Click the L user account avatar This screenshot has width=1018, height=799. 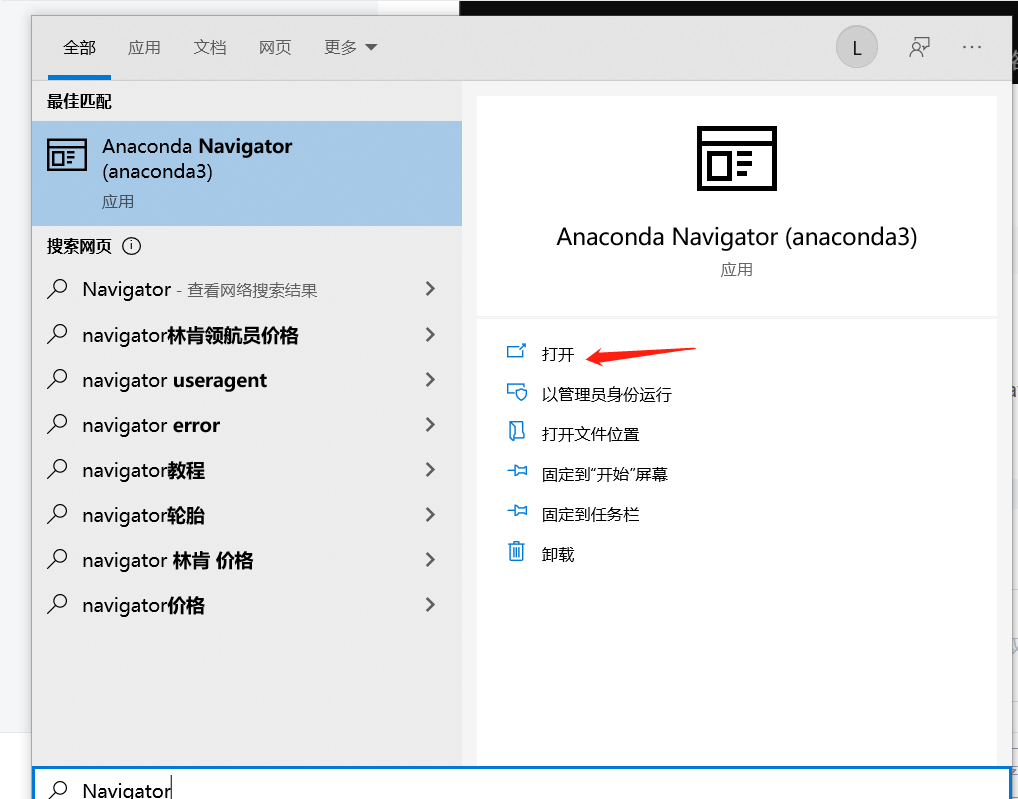click(856, 47)
